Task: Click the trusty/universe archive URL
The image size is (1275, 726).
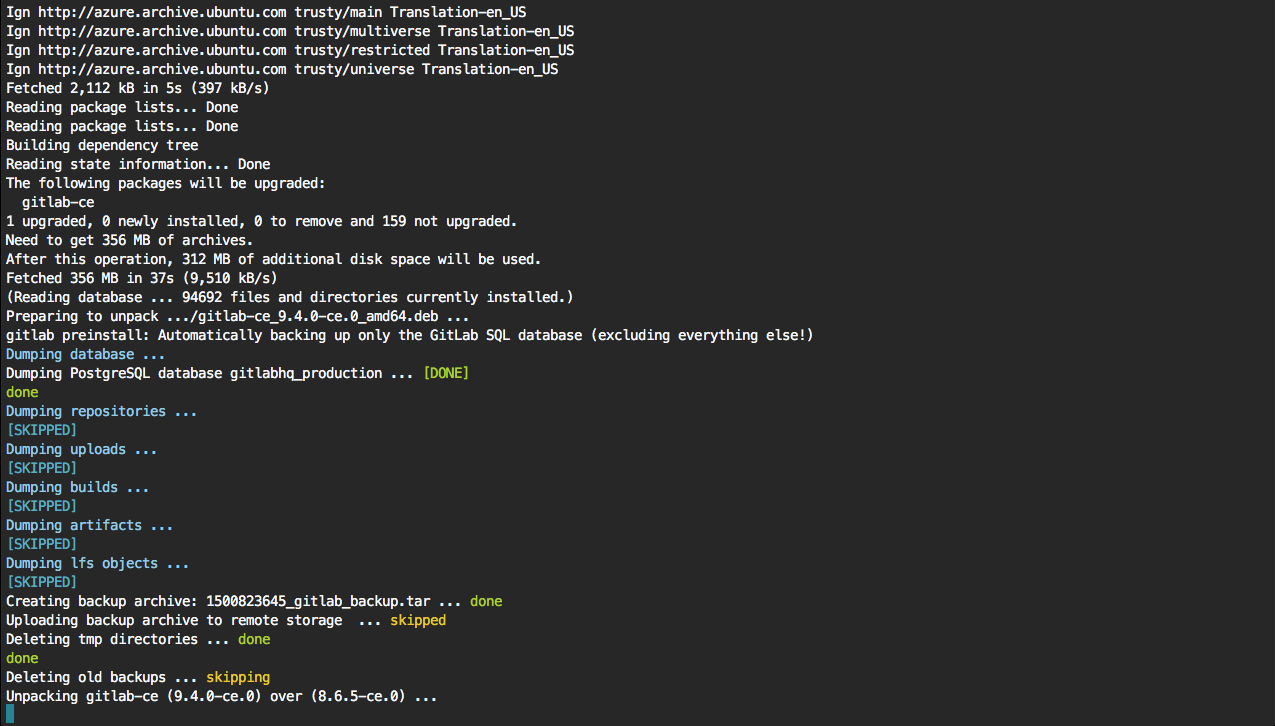Action: tap(162, 69)
